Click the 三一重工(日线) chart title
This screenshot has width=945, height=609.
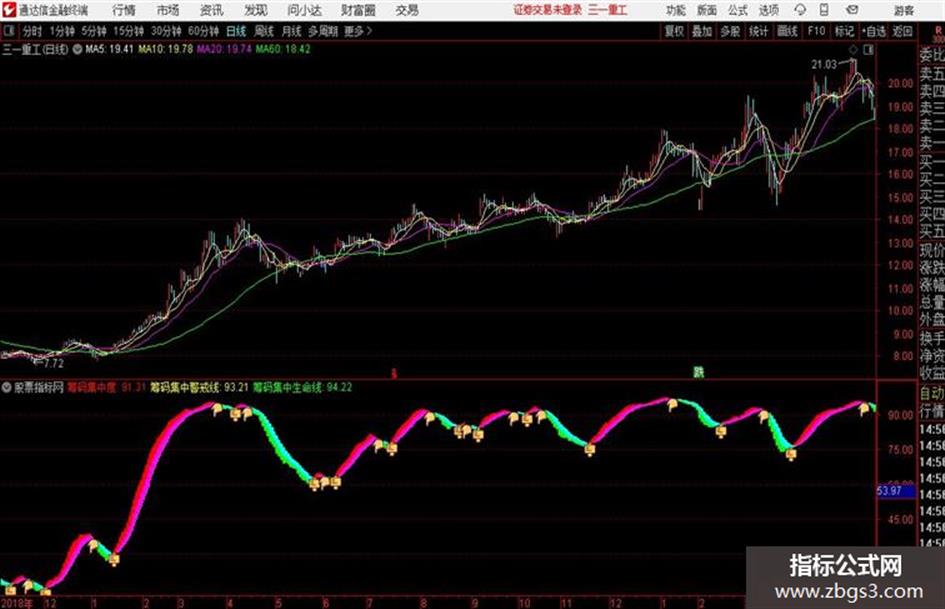35,49
